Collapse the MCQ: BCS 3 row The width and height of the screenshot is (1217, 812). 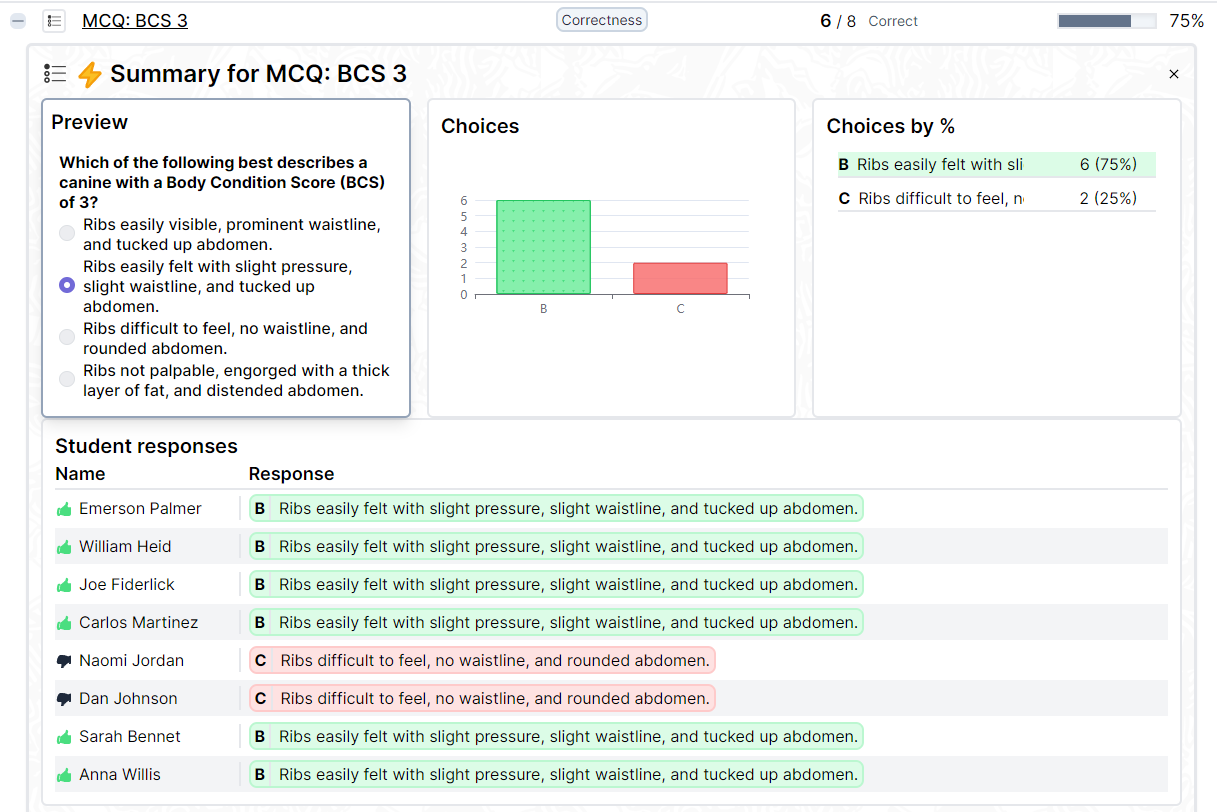[18, 21]
